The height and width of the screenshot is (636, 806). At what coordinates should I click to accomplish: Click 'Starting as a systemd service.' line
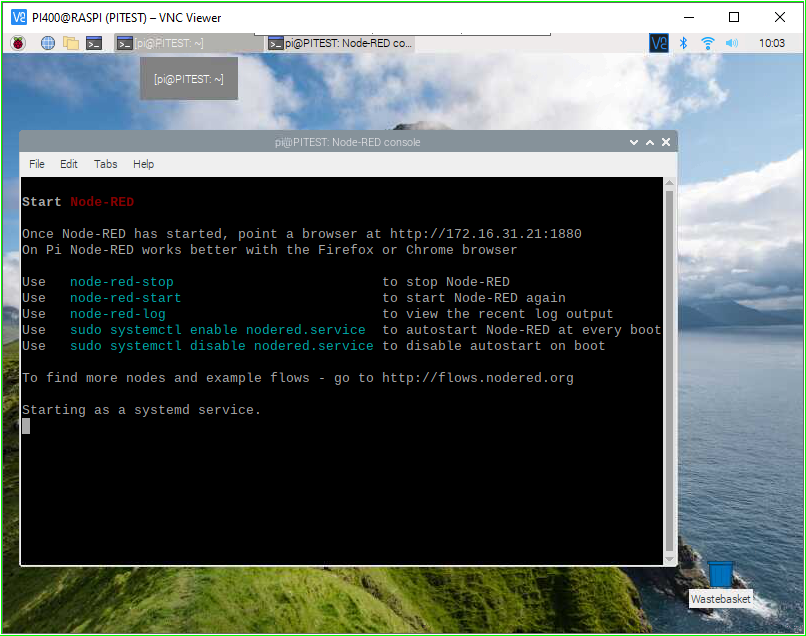pos(141,410)
